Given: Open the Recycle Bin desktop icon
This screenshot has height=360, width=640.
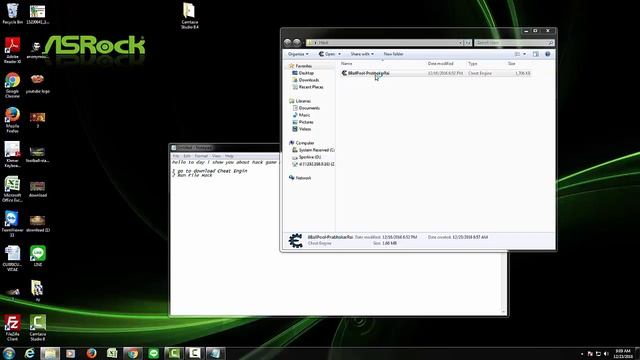Looking at the screenshot, I should 12,13.
